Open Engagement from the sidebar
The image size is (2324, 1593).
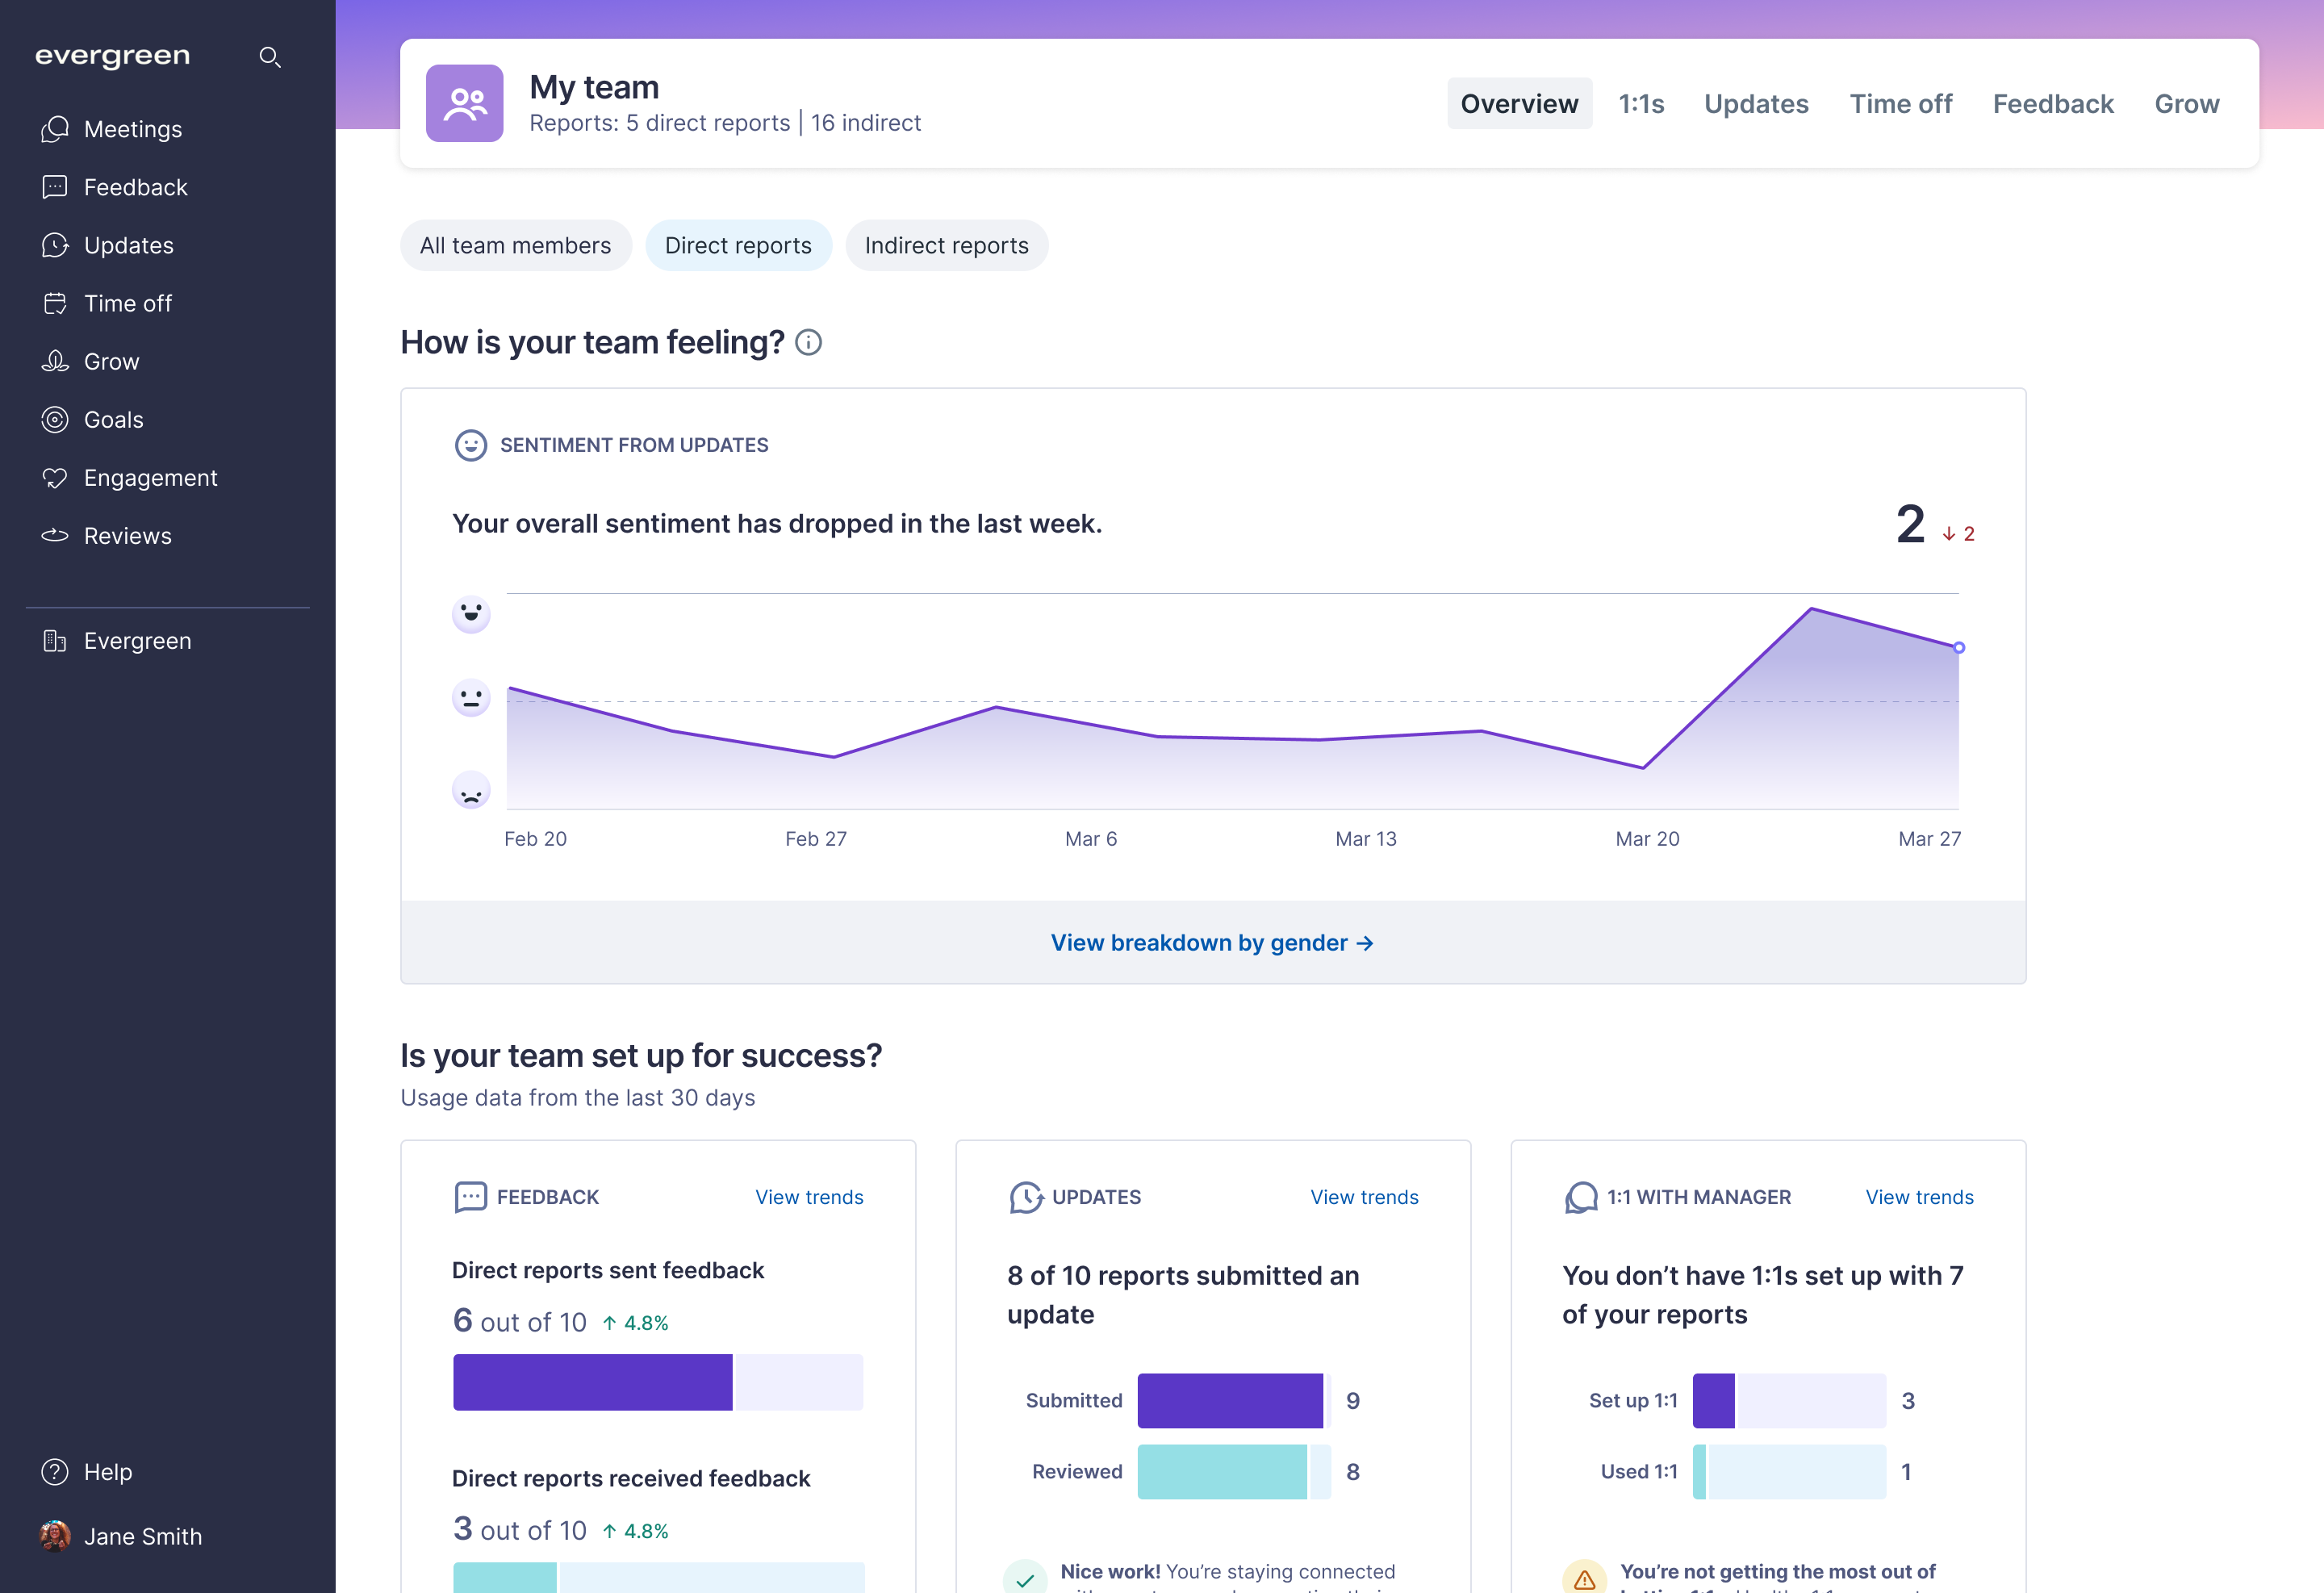point(151,477)
